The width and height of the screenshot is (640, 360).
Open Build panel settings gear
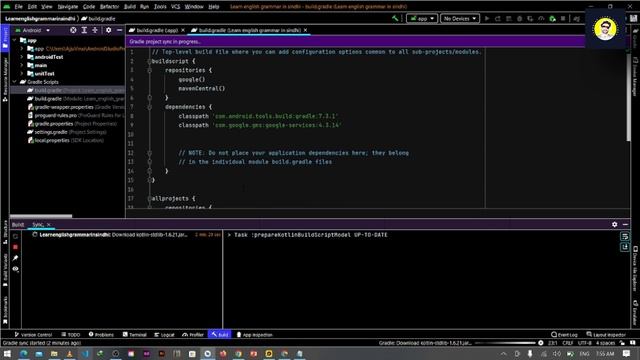point(615,224)
